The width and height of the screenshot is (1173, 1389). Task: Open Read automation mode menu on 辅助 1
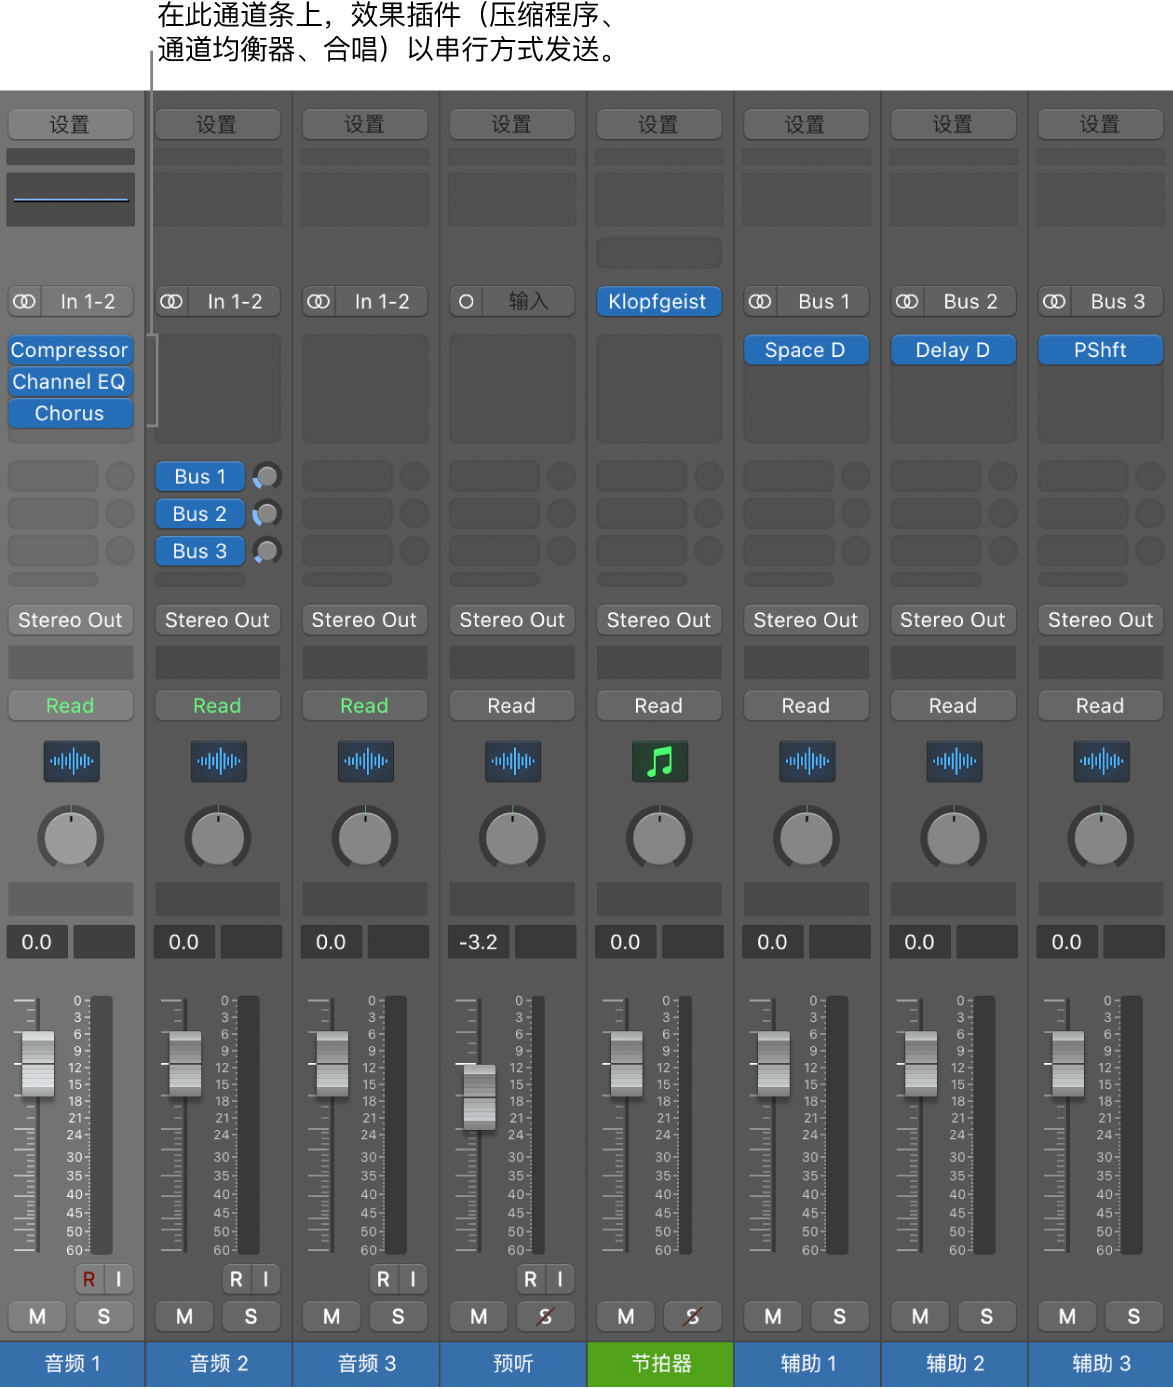coord(806,706)
